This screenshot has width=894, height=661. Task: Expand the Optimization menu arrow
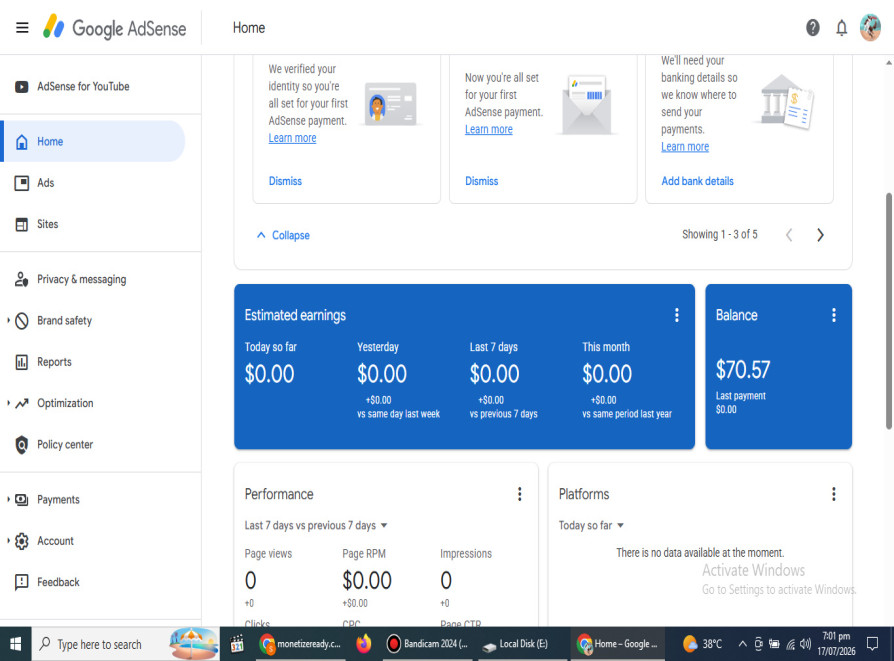[x=8, y=403]
